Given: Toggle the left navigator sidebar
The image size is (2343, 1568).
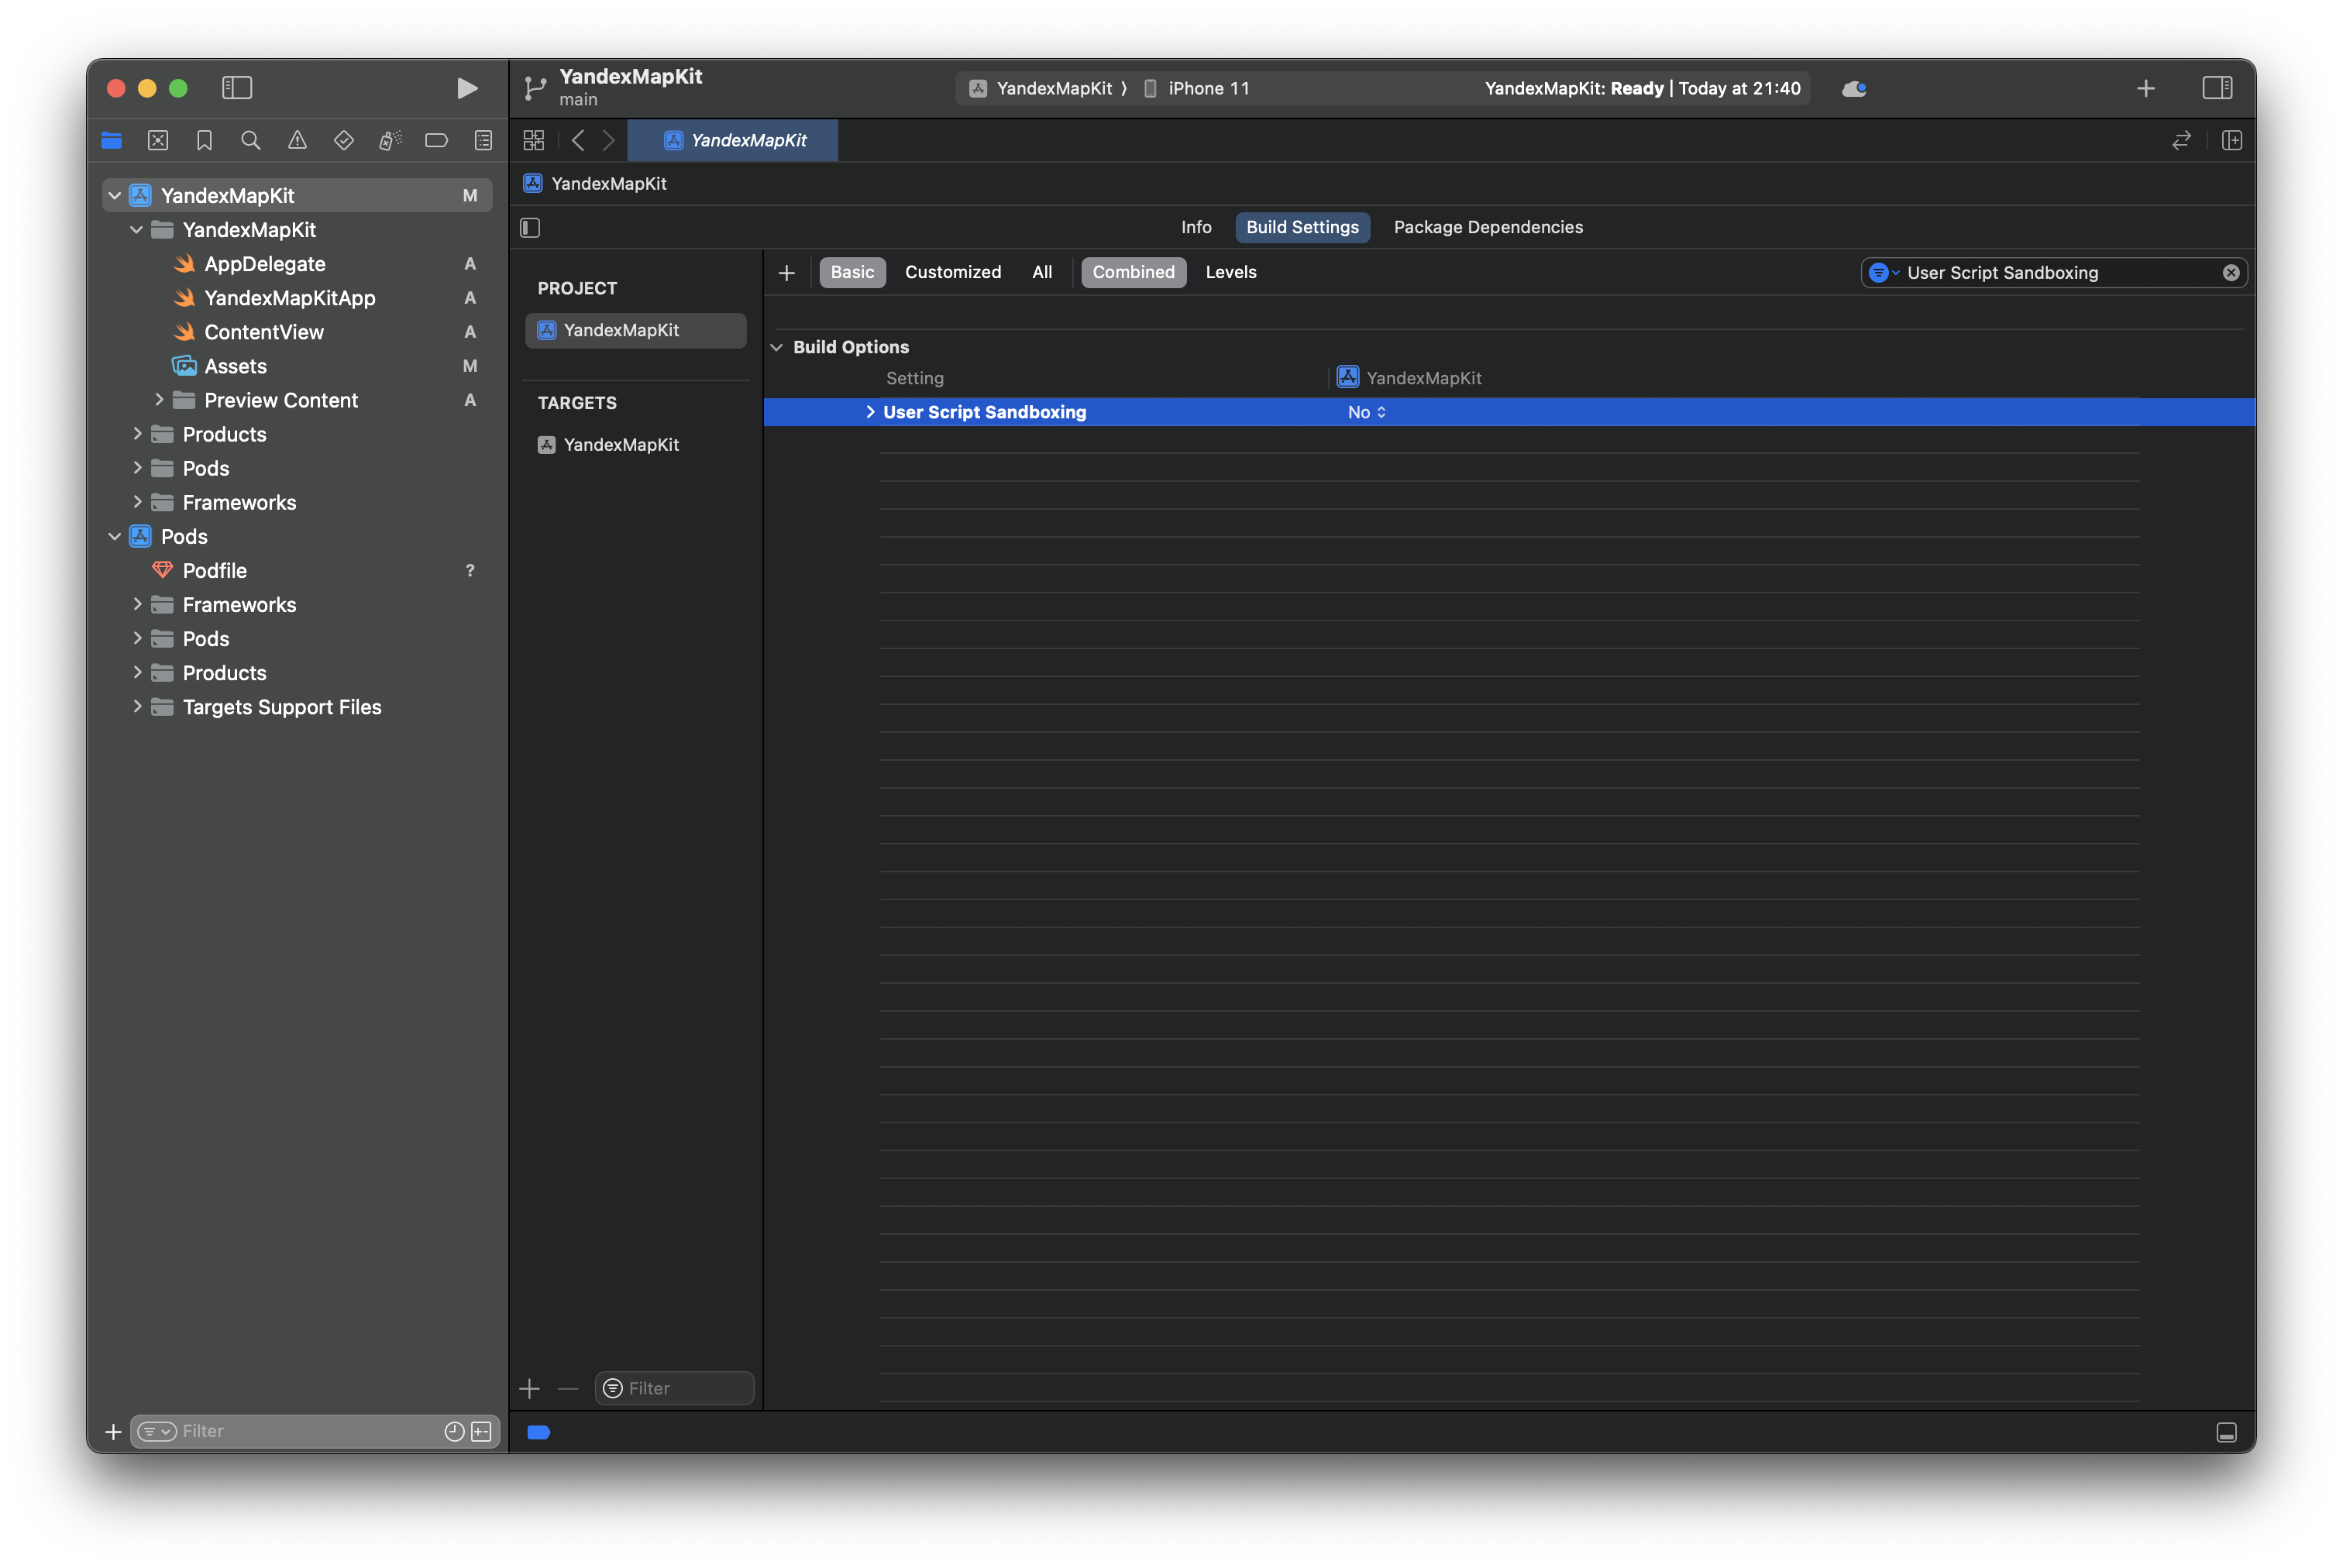Looking at the screenshot, I should [x=237, y=88].
